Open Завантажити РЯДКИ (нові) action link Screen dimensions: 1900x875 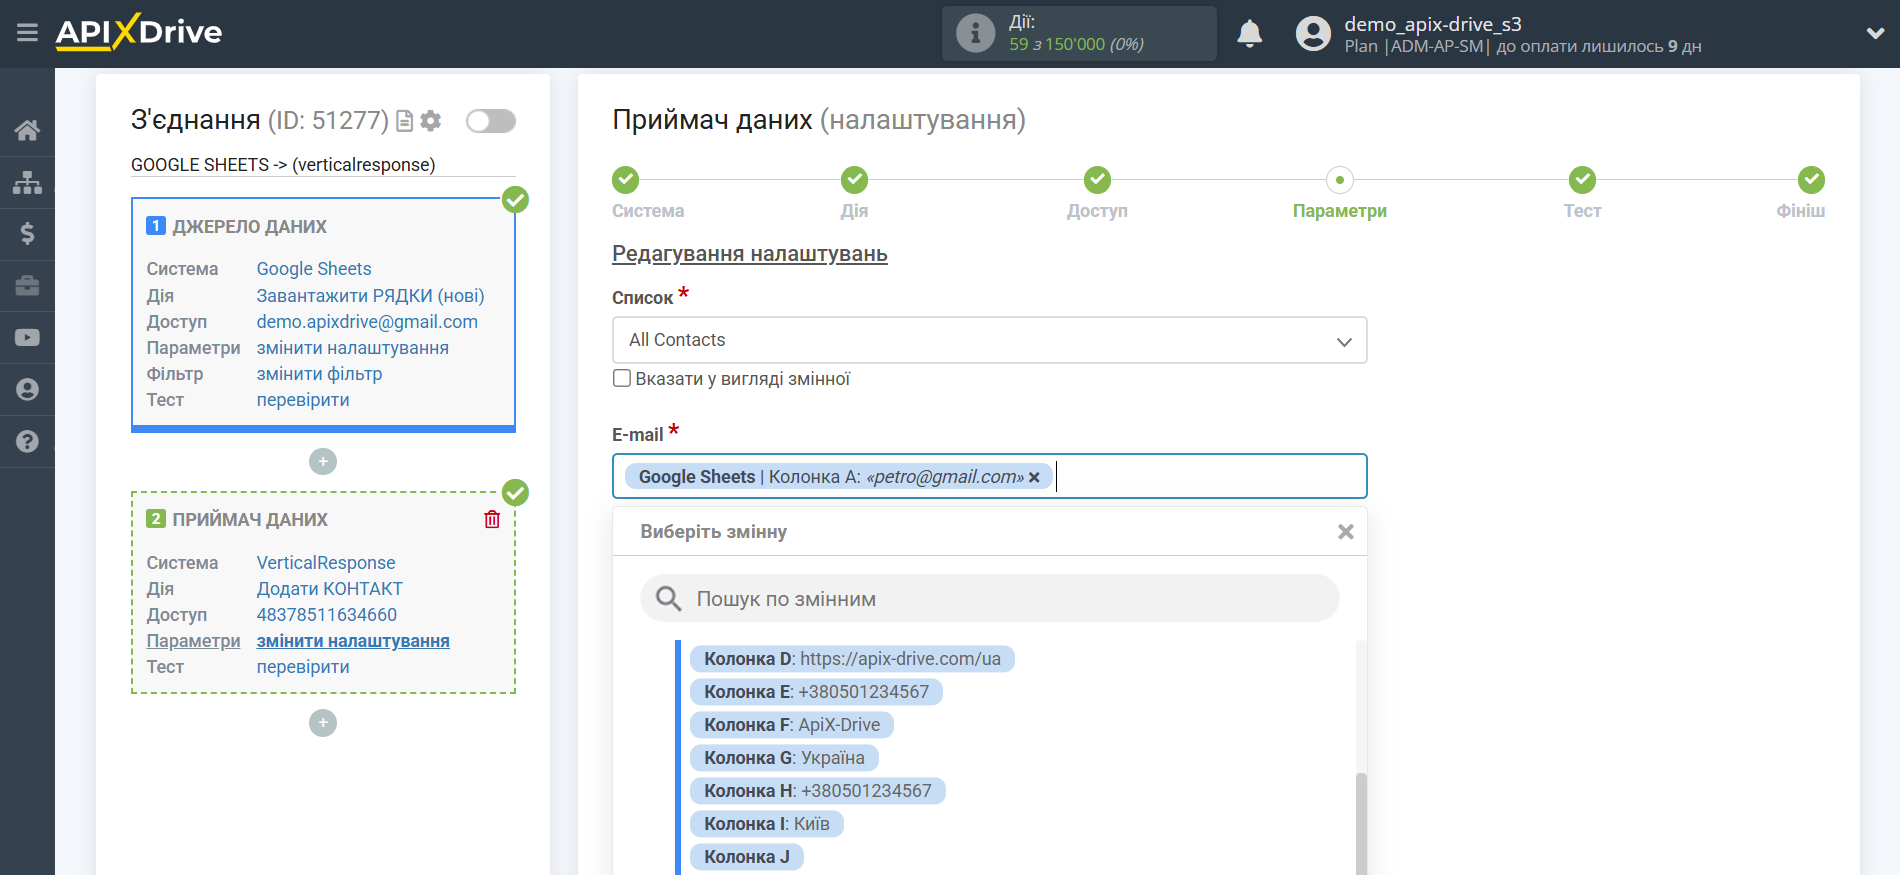pos(370,296)
